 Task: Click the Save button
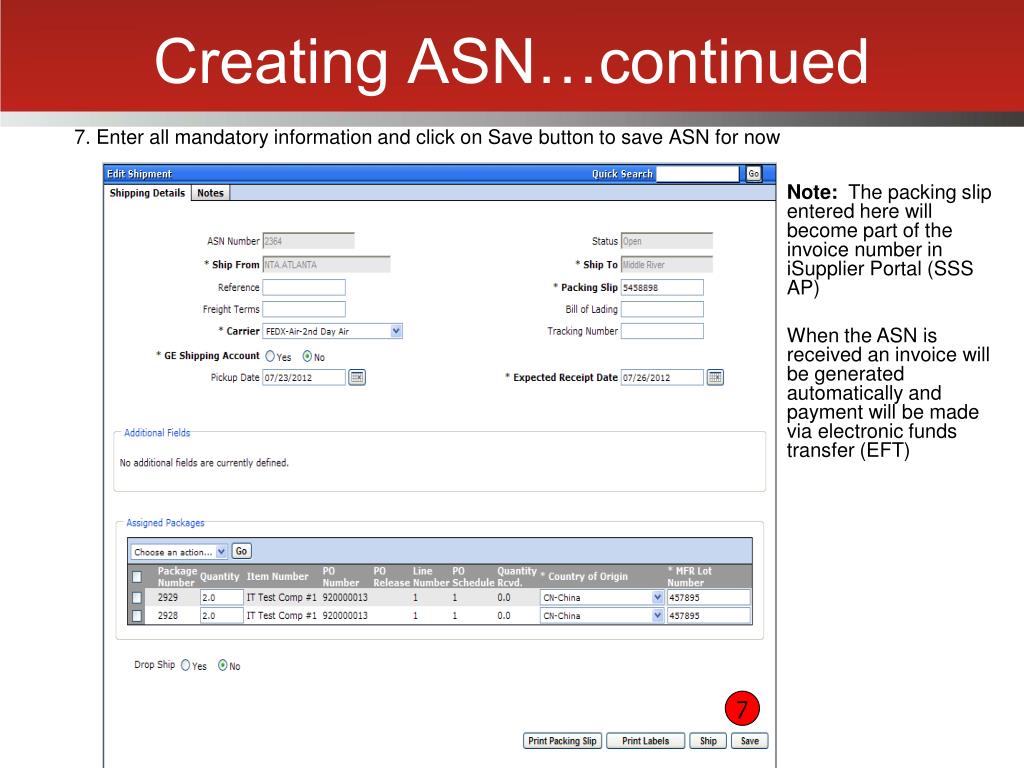coord(750,741)
